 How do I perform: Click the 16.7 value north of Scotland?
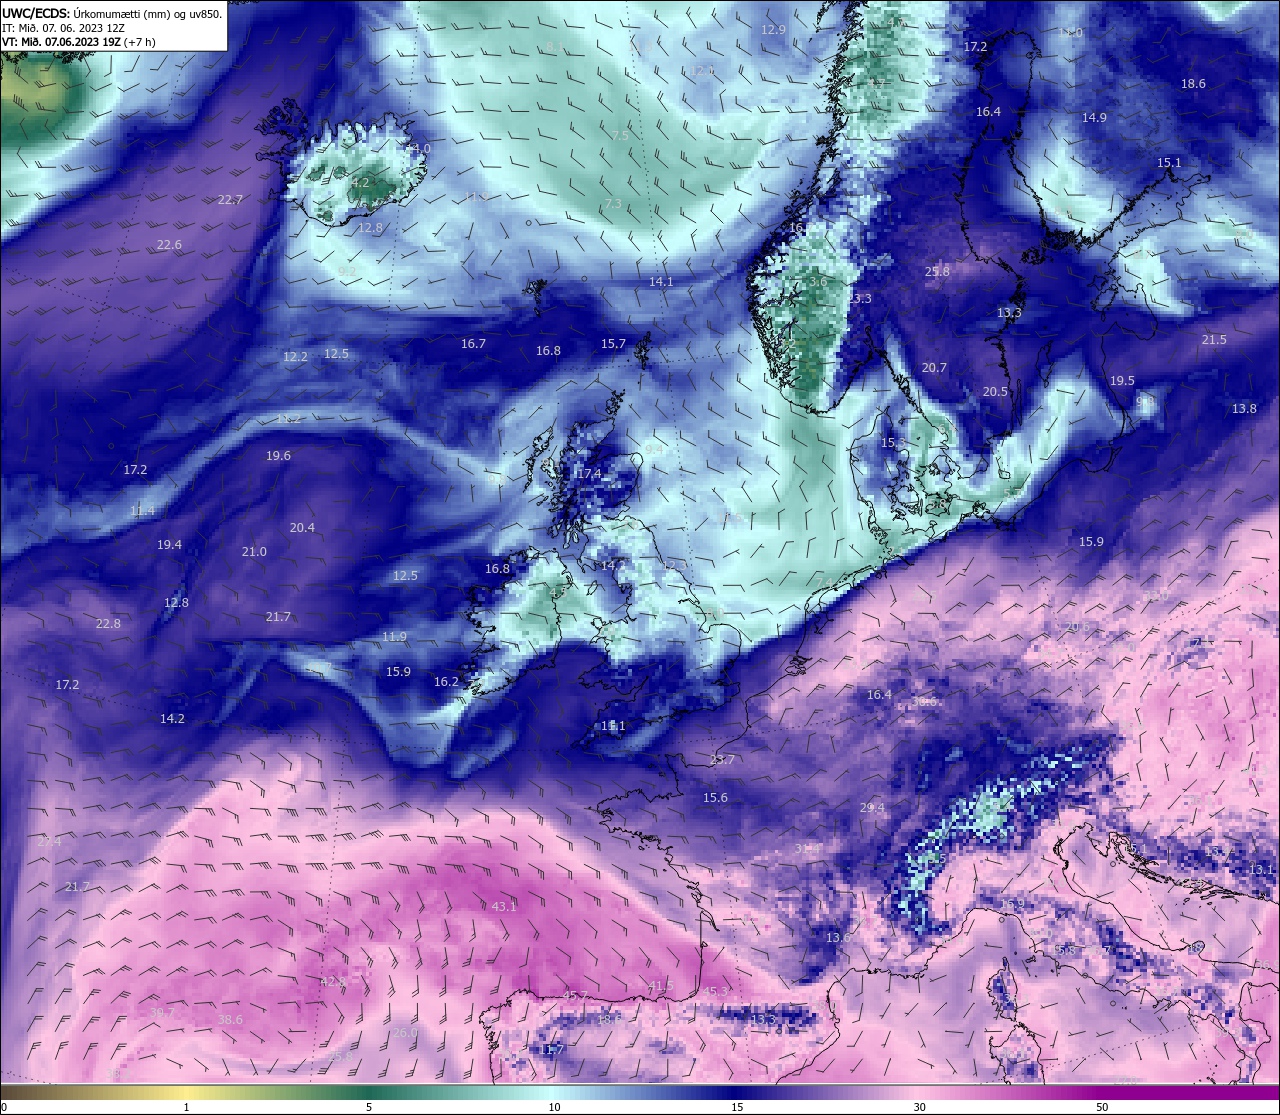(473, 344)
